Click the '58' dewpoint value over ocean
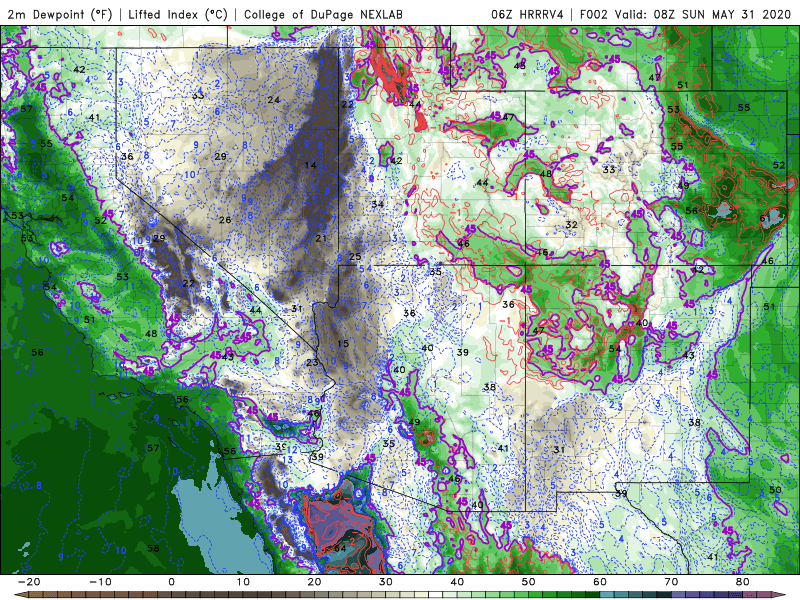800x600 pixels. pyautogui.click(x=153, y=548)
